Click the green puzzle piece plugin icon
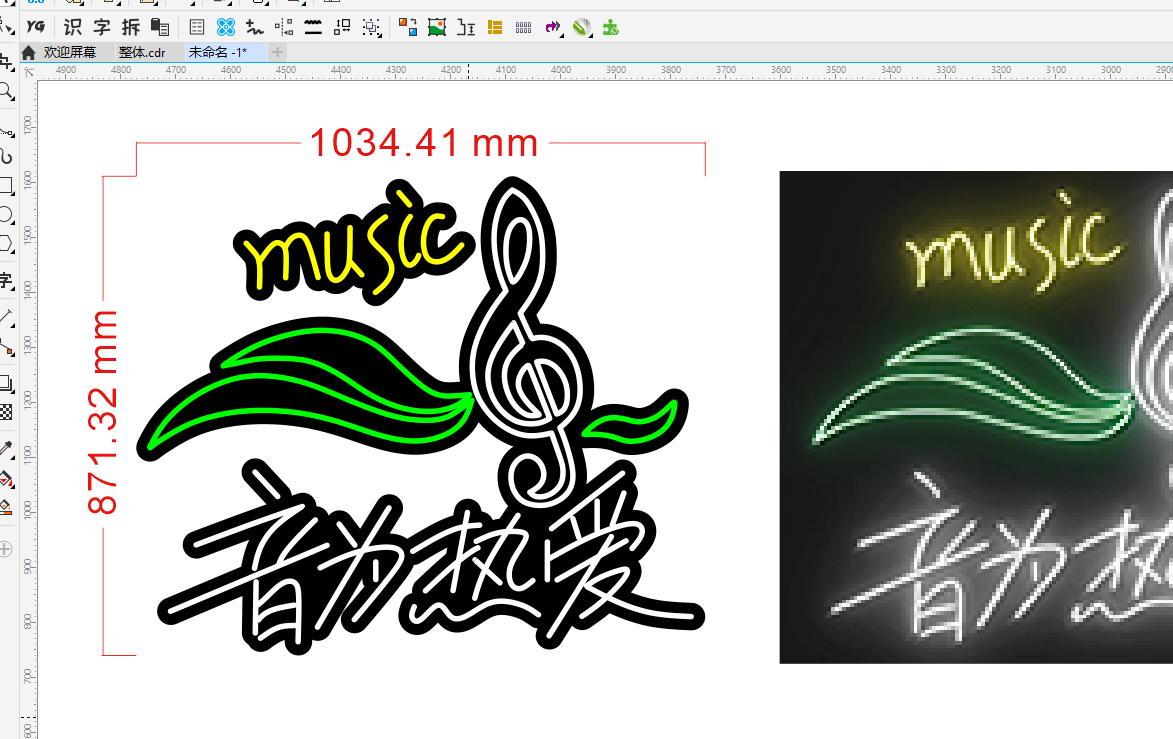1173x739 pixels. 611,28
